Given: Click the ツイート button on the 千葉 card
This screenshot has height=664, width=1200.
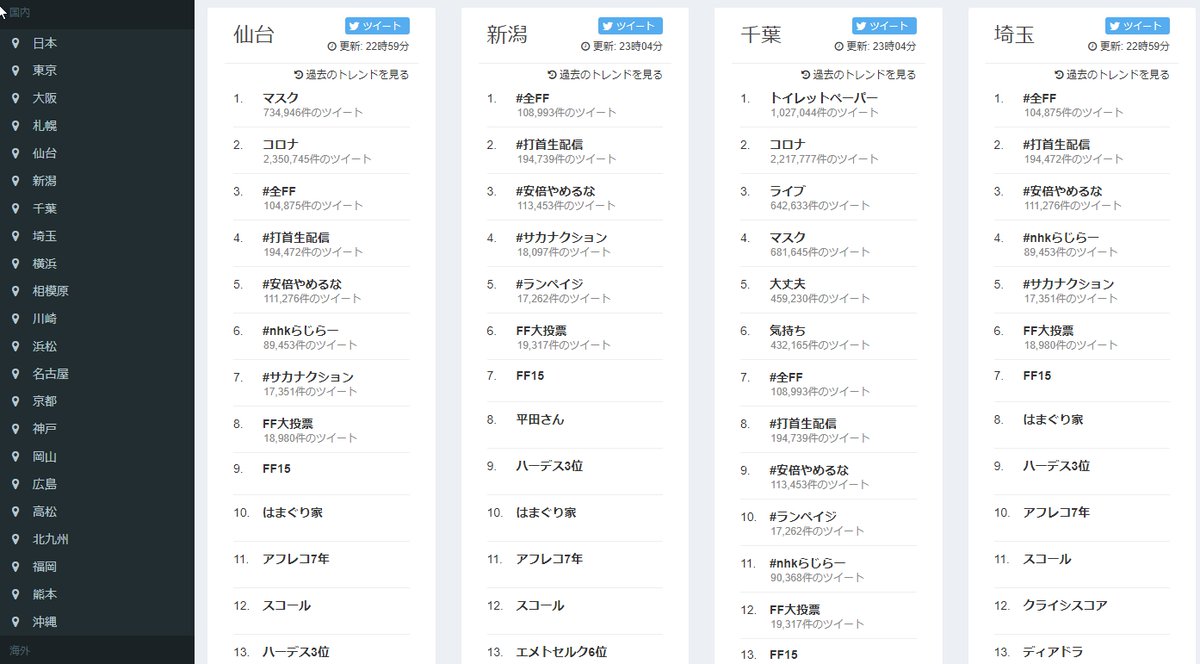Looking at the screenshot, I should (884, 26).
